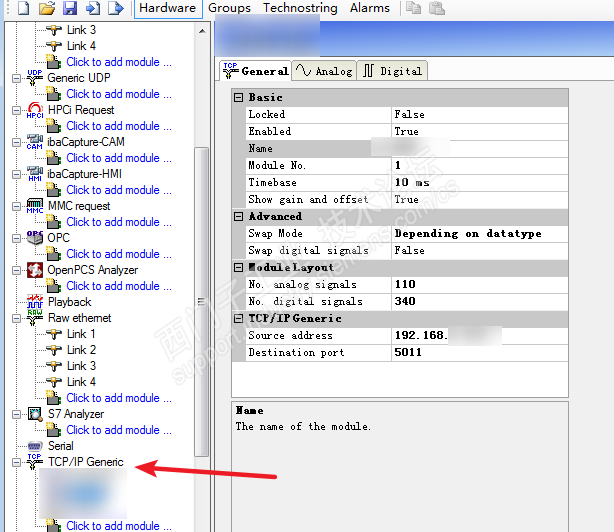614x532 pixels.
Task: Click the MMC request icon
Action: click(x=35, y=206)
